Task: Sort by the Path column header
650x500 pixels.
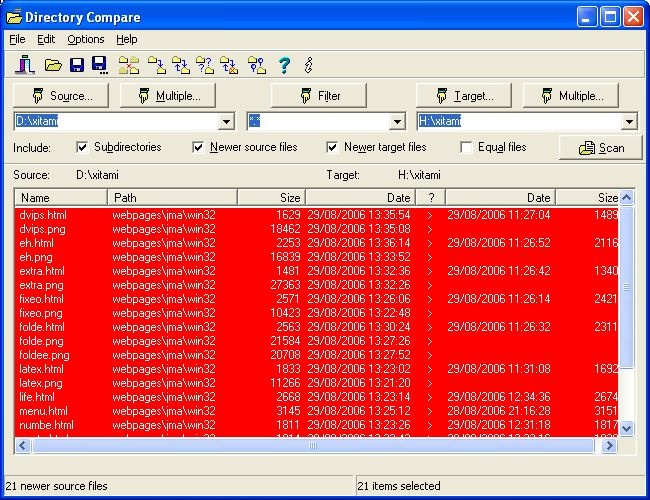Action: pos(172,198)
